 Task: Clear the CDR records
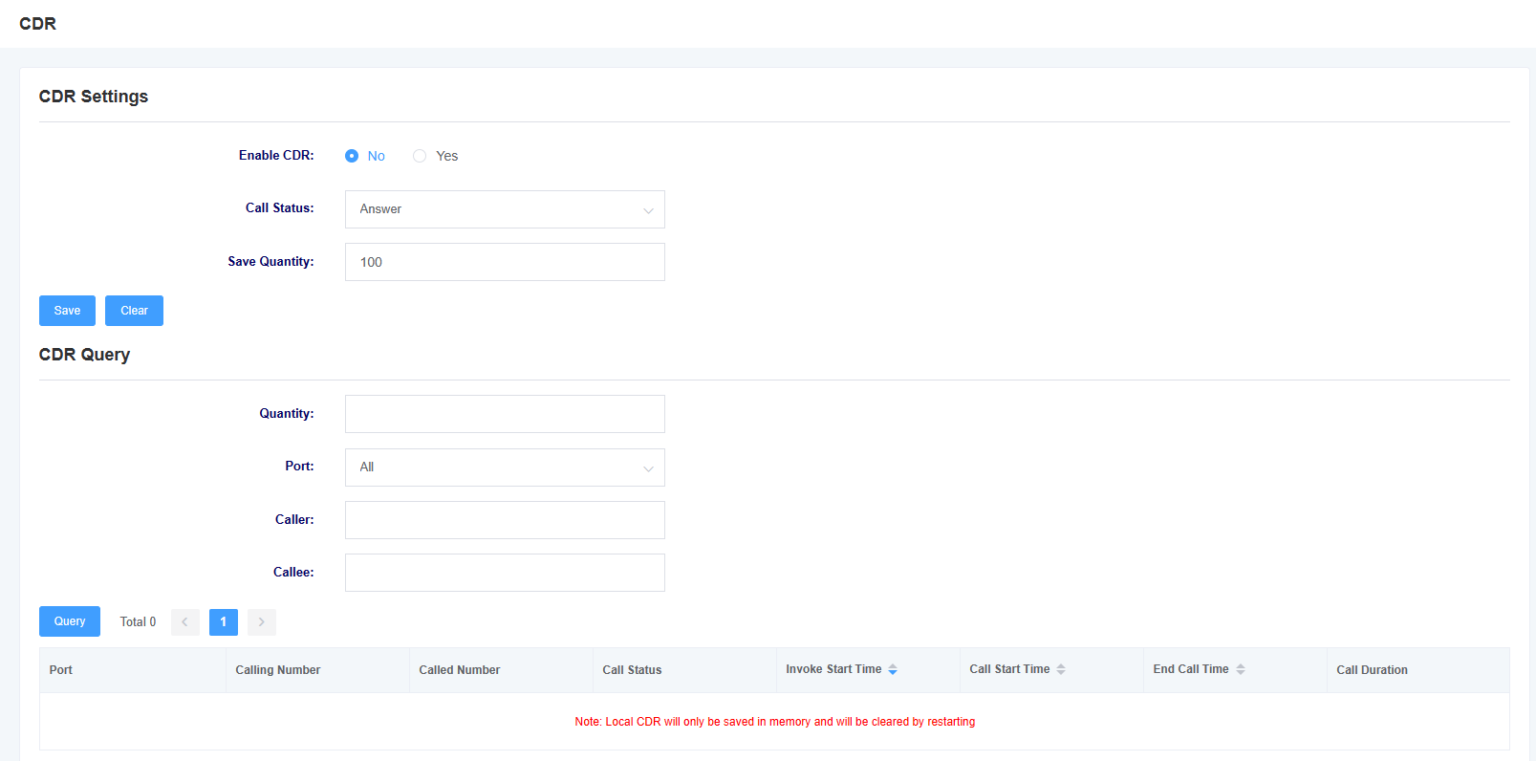pos(134,311)
